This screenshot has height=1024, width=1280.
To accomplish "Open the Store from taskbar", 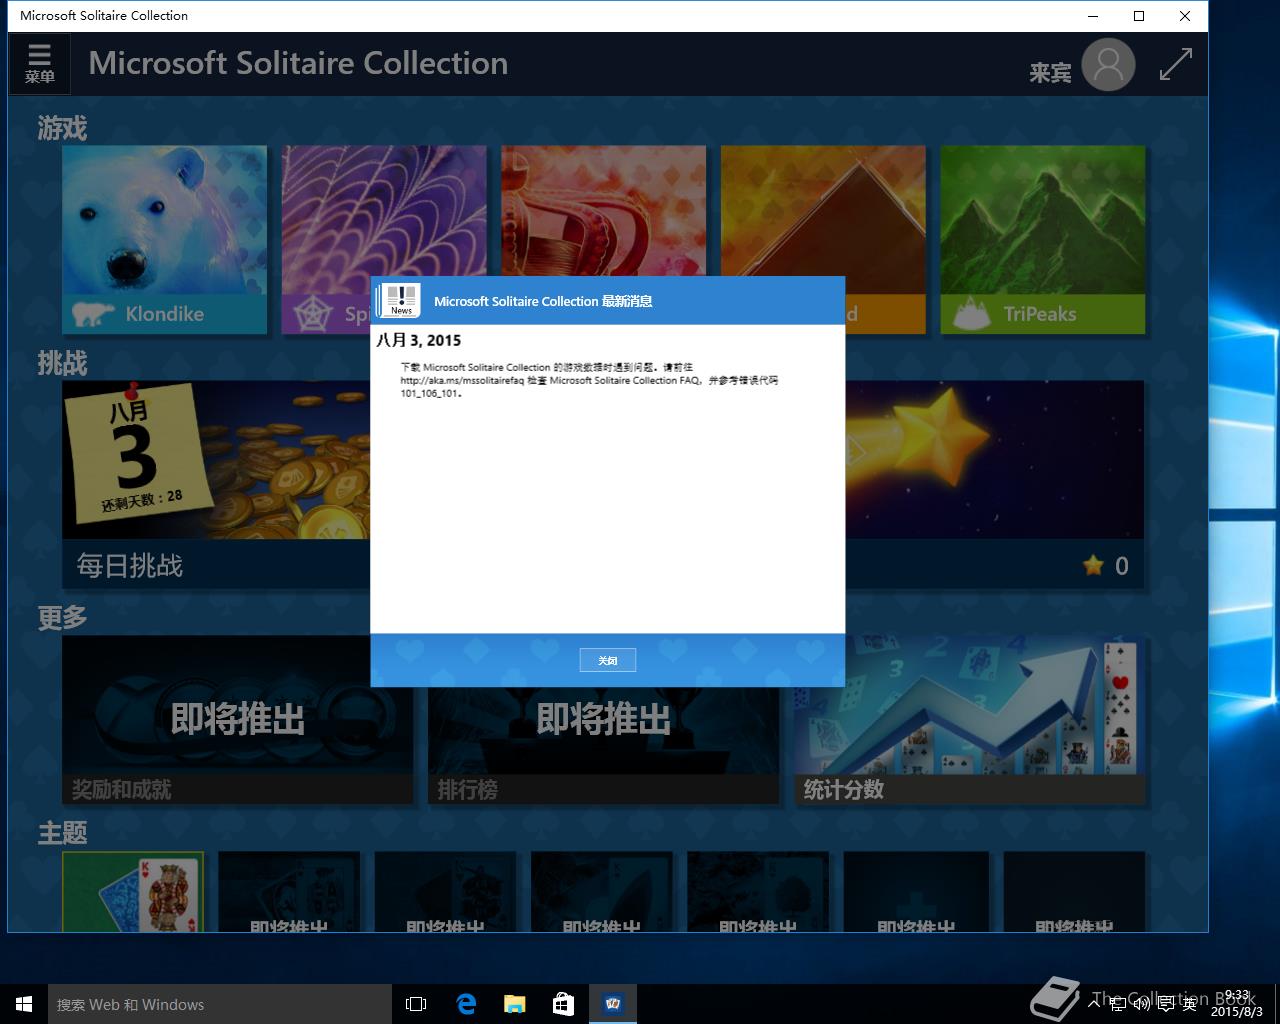I will click(564, 1004).
